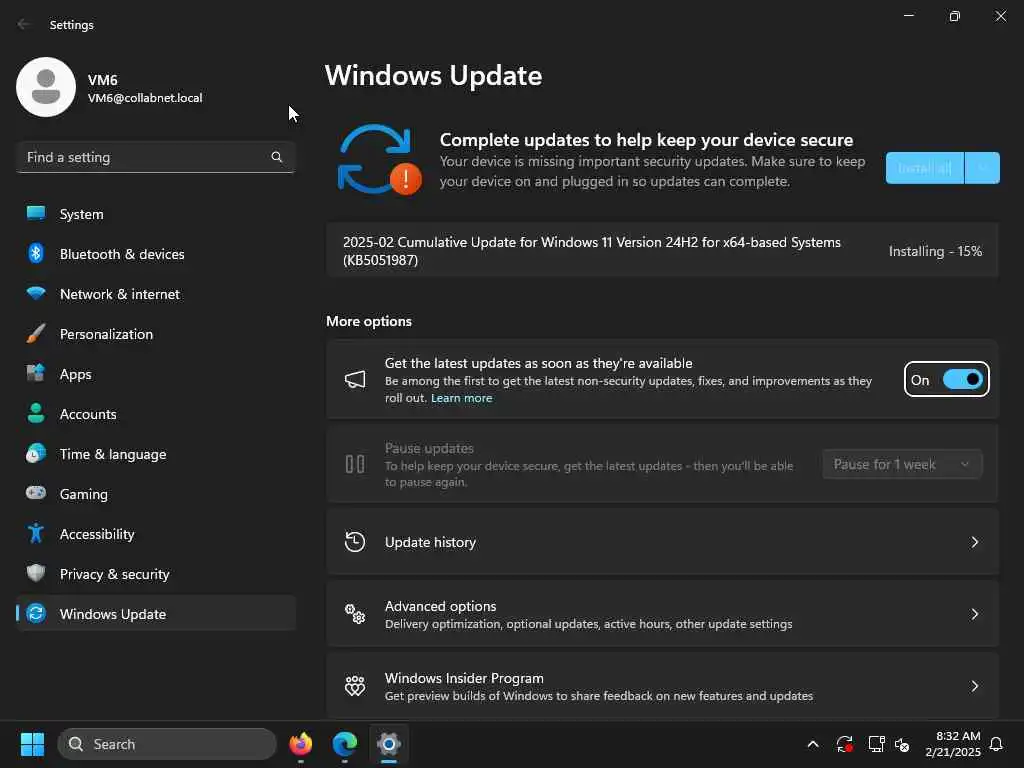The image size is (1024, 768).
Task: Click the Accessibility figure icon
Action: 36,534
